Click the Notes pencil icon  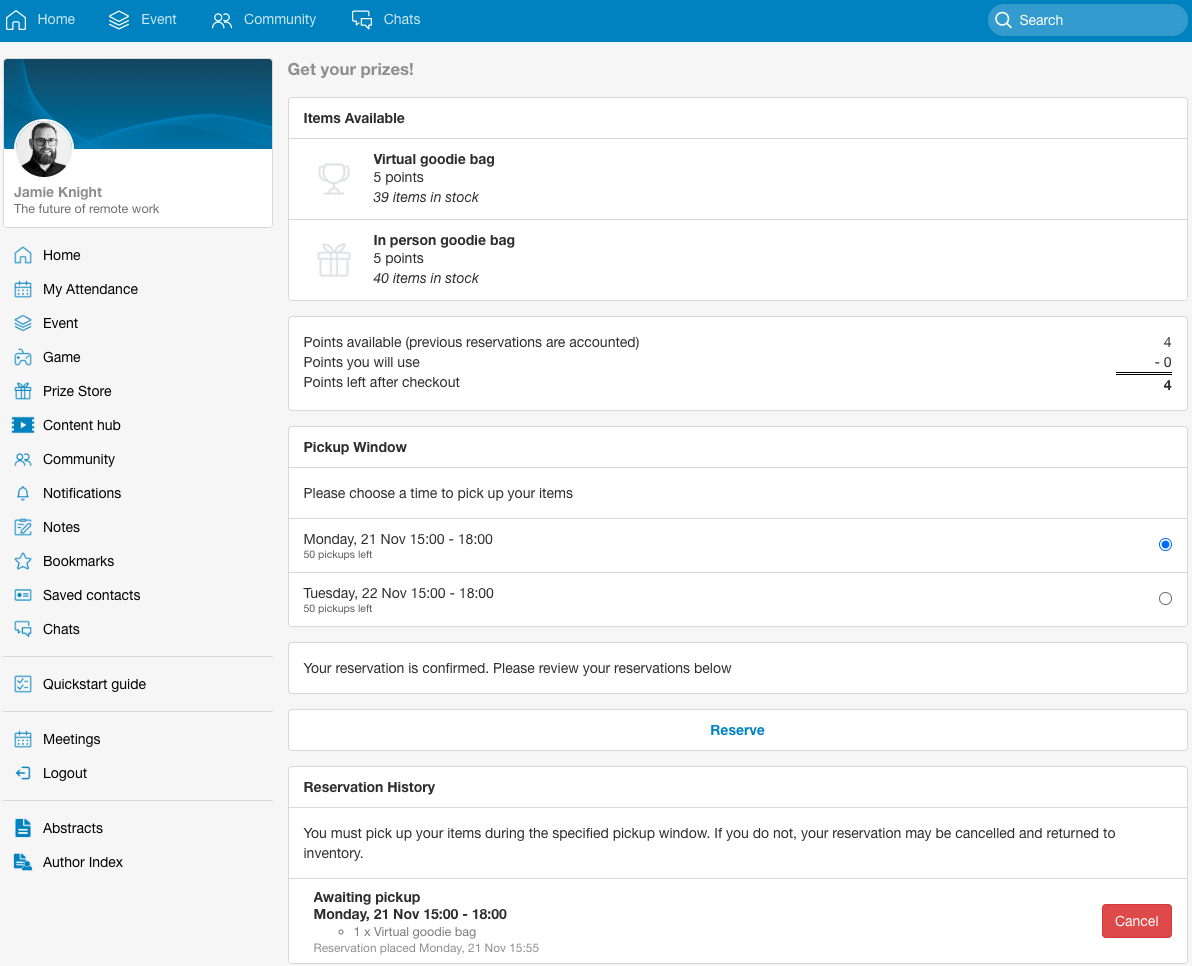pos(23,527)
